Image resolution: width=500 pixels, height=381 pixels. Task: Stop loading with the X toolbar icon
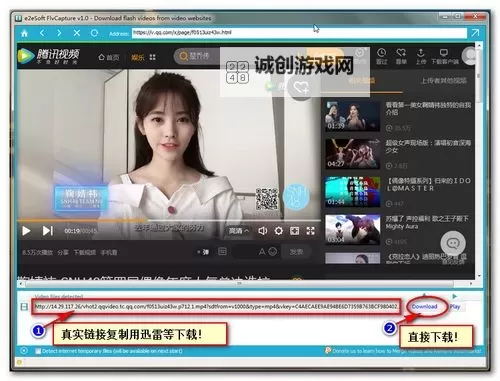point(77,33)
